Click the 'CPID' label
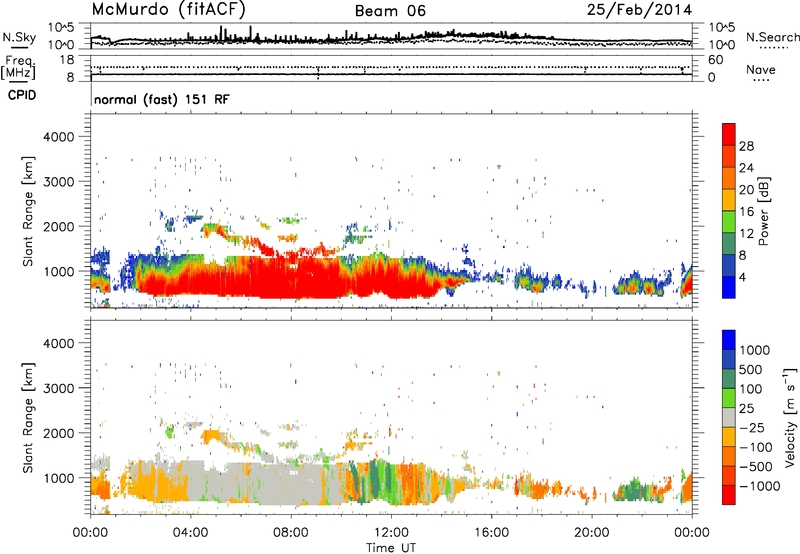Viewport: 800px width, 554px height. 22,95
